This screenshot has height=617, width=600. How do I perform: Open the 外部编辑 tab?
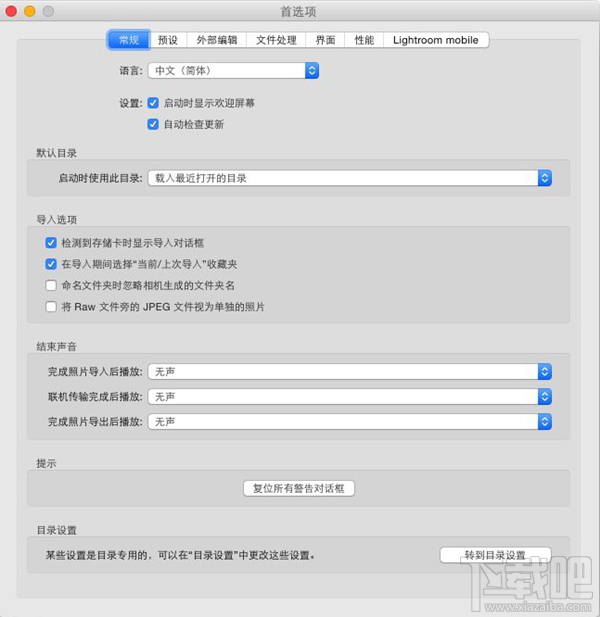(x=216, y=40)
